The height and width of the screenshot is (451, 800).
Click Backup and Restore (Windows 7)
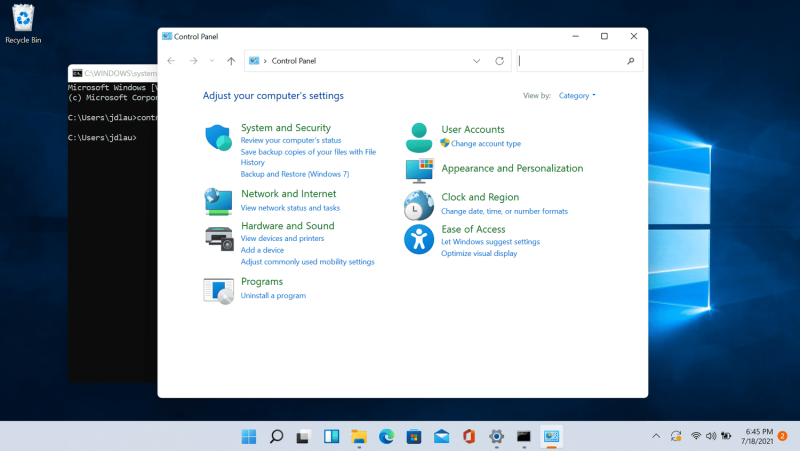294,174
